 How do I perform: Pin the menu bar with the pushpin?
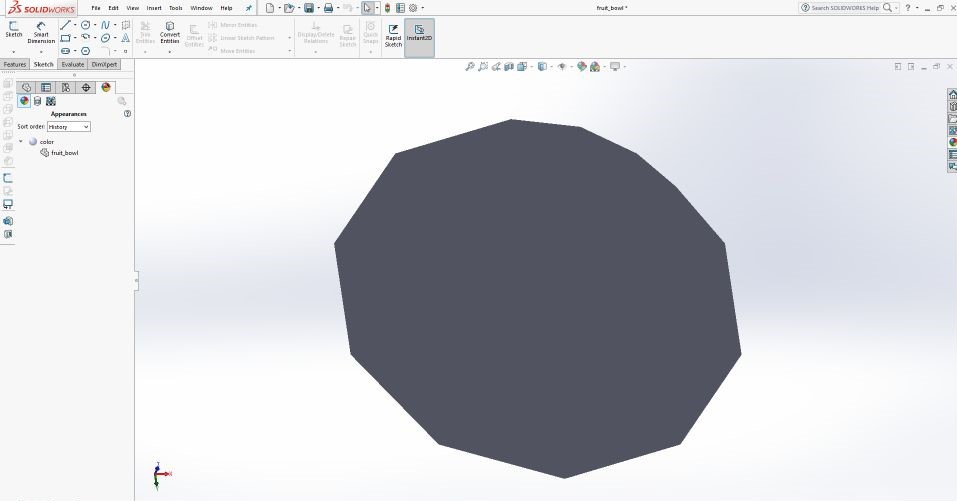point(248,8)
